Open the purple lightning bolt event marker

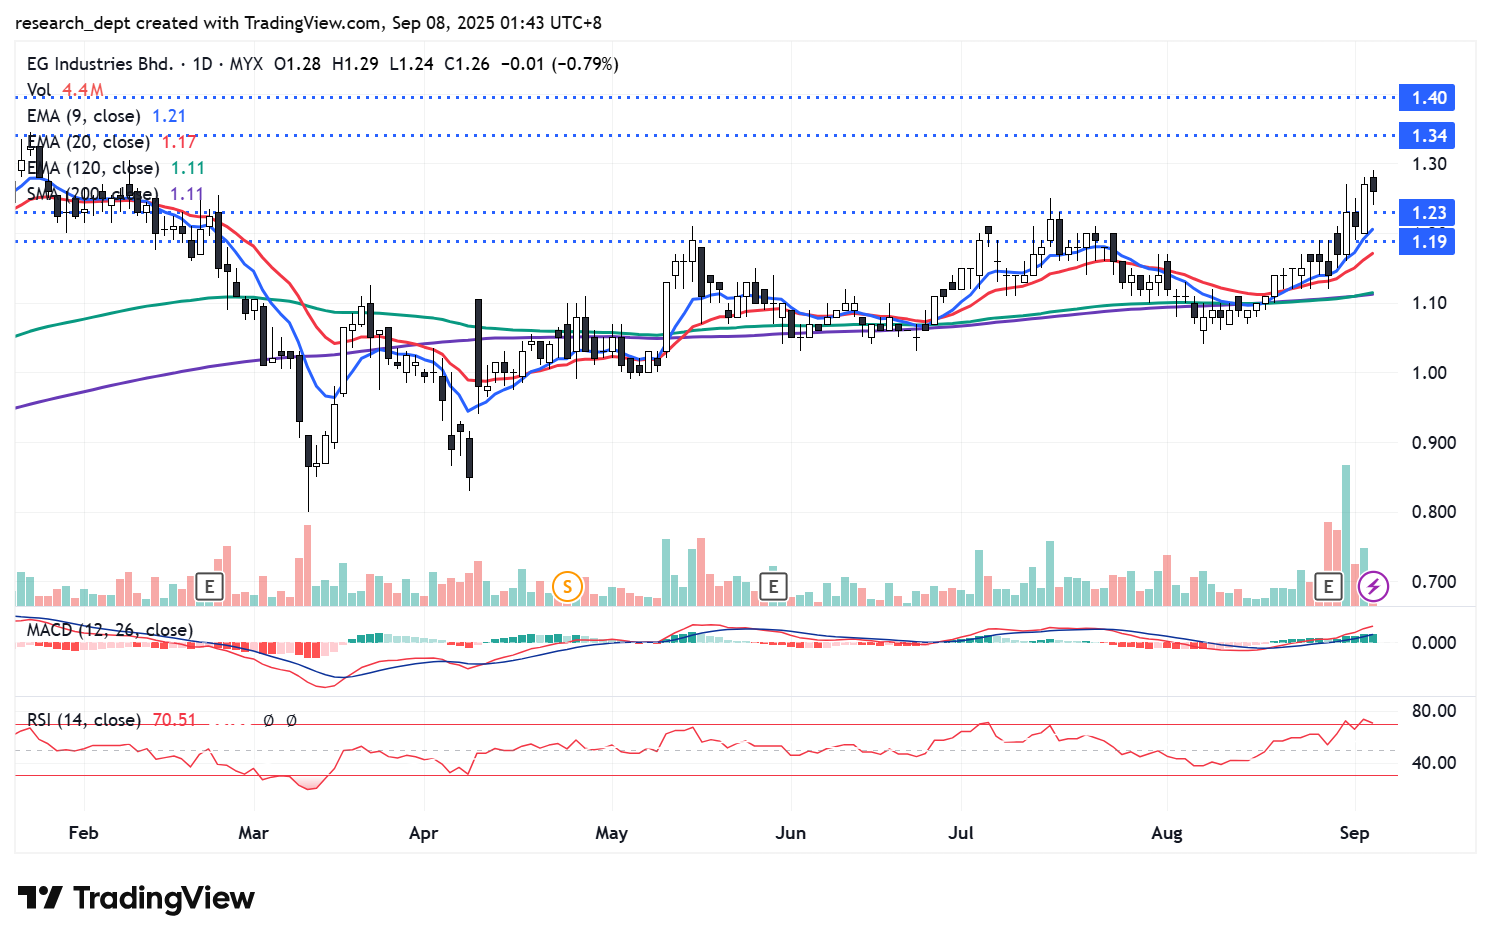pos(1373,586)
